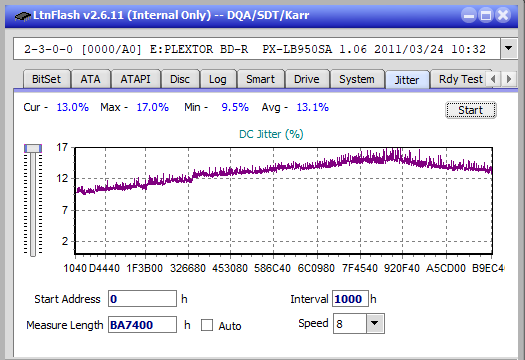Go to the Log tab
The width and height of the screenshot is (525, 360).
click(x=218, y=79)
